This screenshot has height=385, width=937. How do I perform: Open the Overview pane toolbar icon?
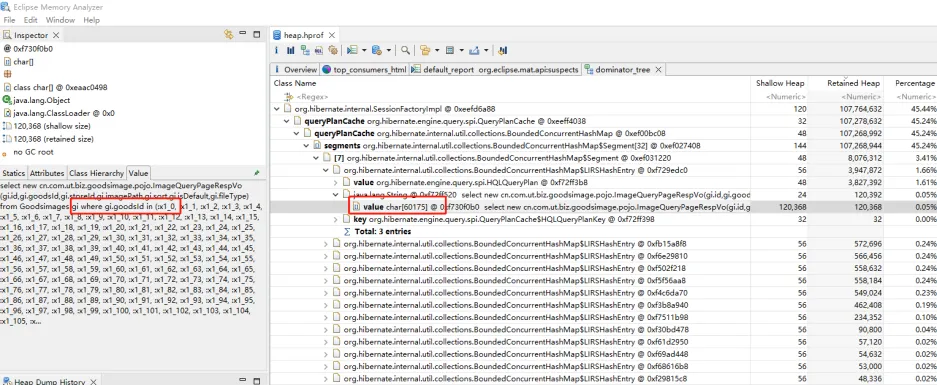pos(276,50)
